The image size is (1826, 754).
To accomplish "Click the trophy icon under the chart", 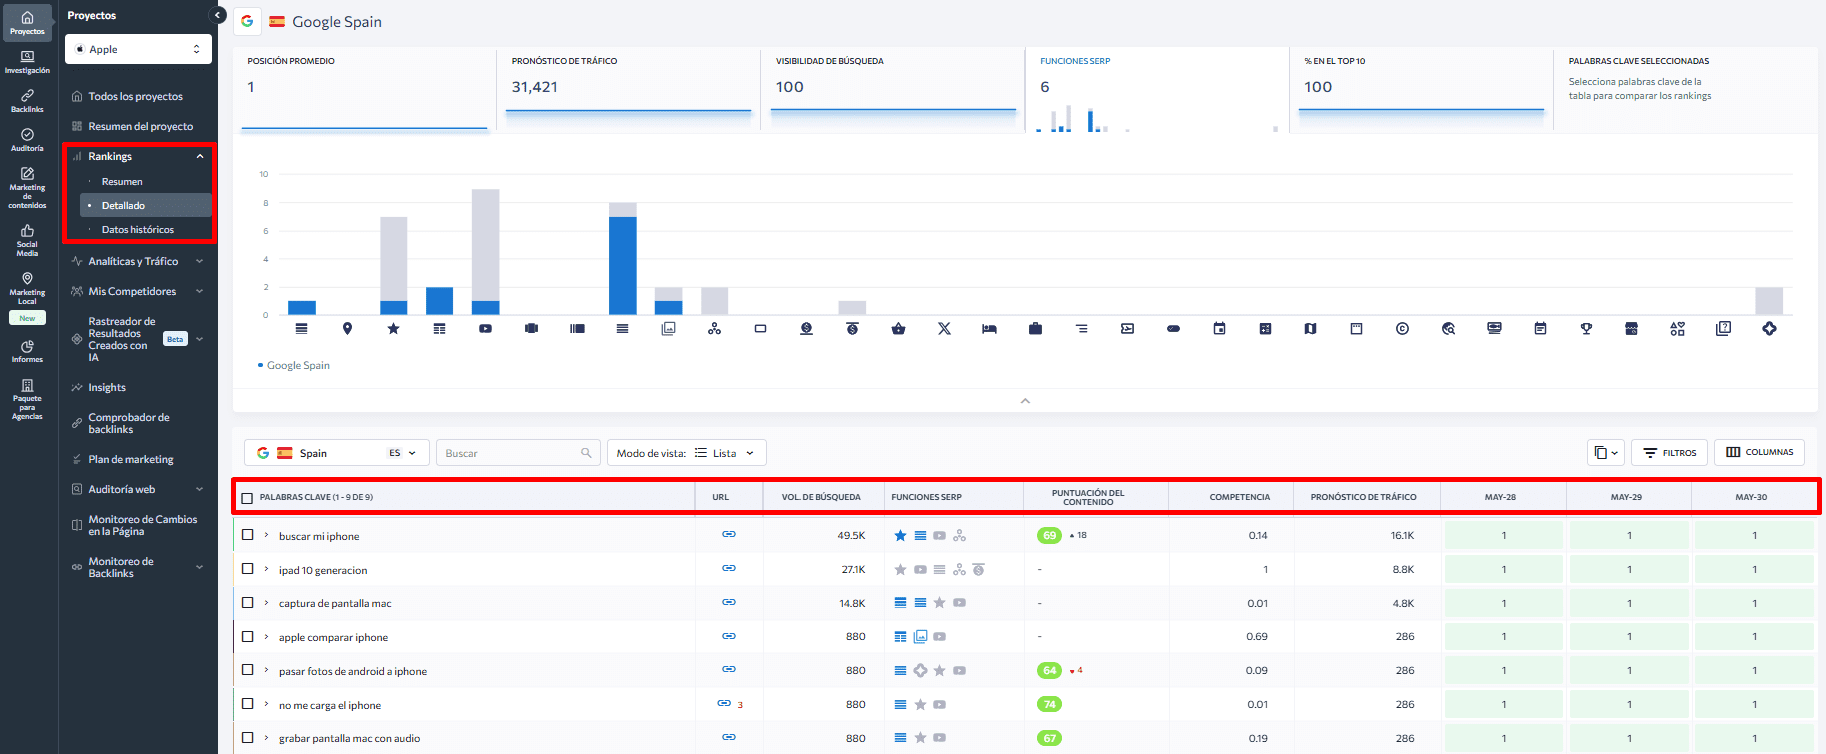I will 1586,328.
